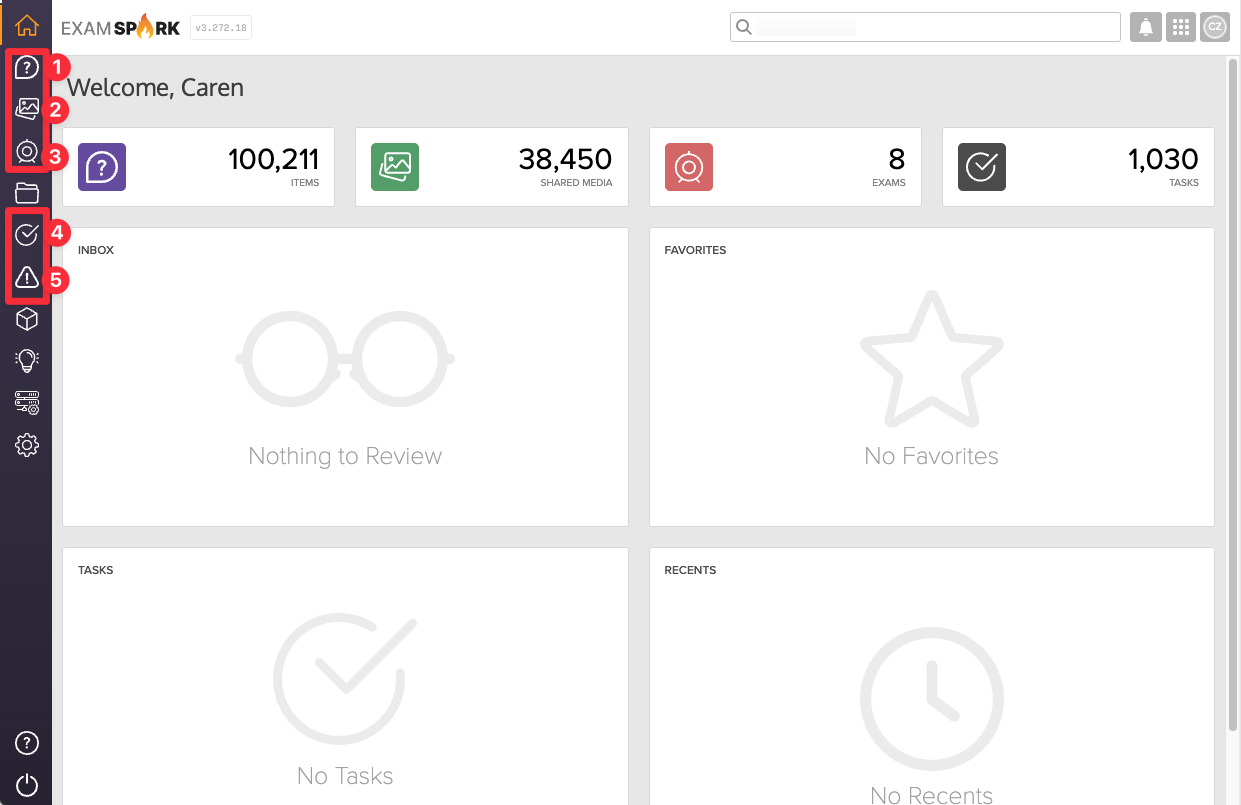
Task: Open Help at the sidebar bottom
Action: [x=27, y=743]
